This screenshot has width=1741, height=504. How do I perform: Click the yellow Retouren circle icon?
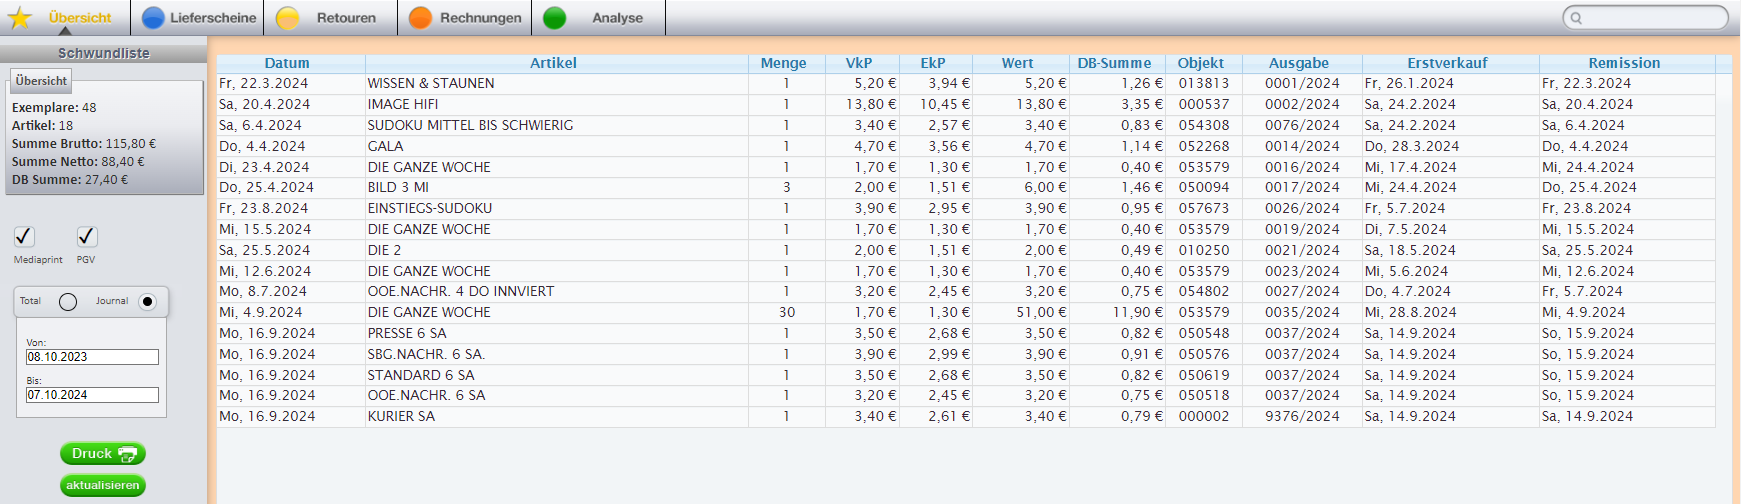pyautogui.click(x=287, y=18)
